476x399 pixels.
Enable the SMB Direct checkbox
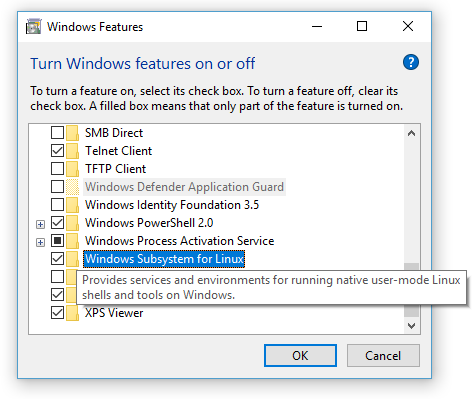57,133
